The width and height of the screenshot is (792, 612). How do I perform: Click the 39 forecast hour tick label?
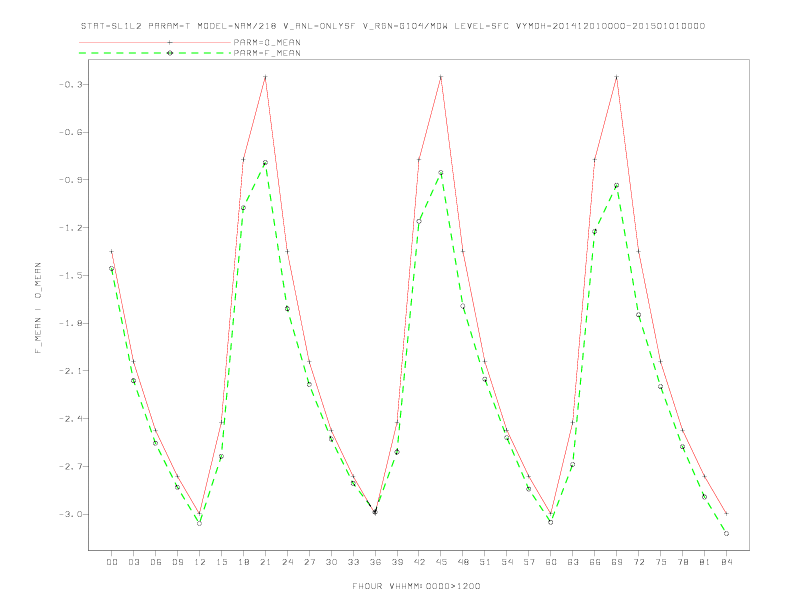tap(397, 562)
